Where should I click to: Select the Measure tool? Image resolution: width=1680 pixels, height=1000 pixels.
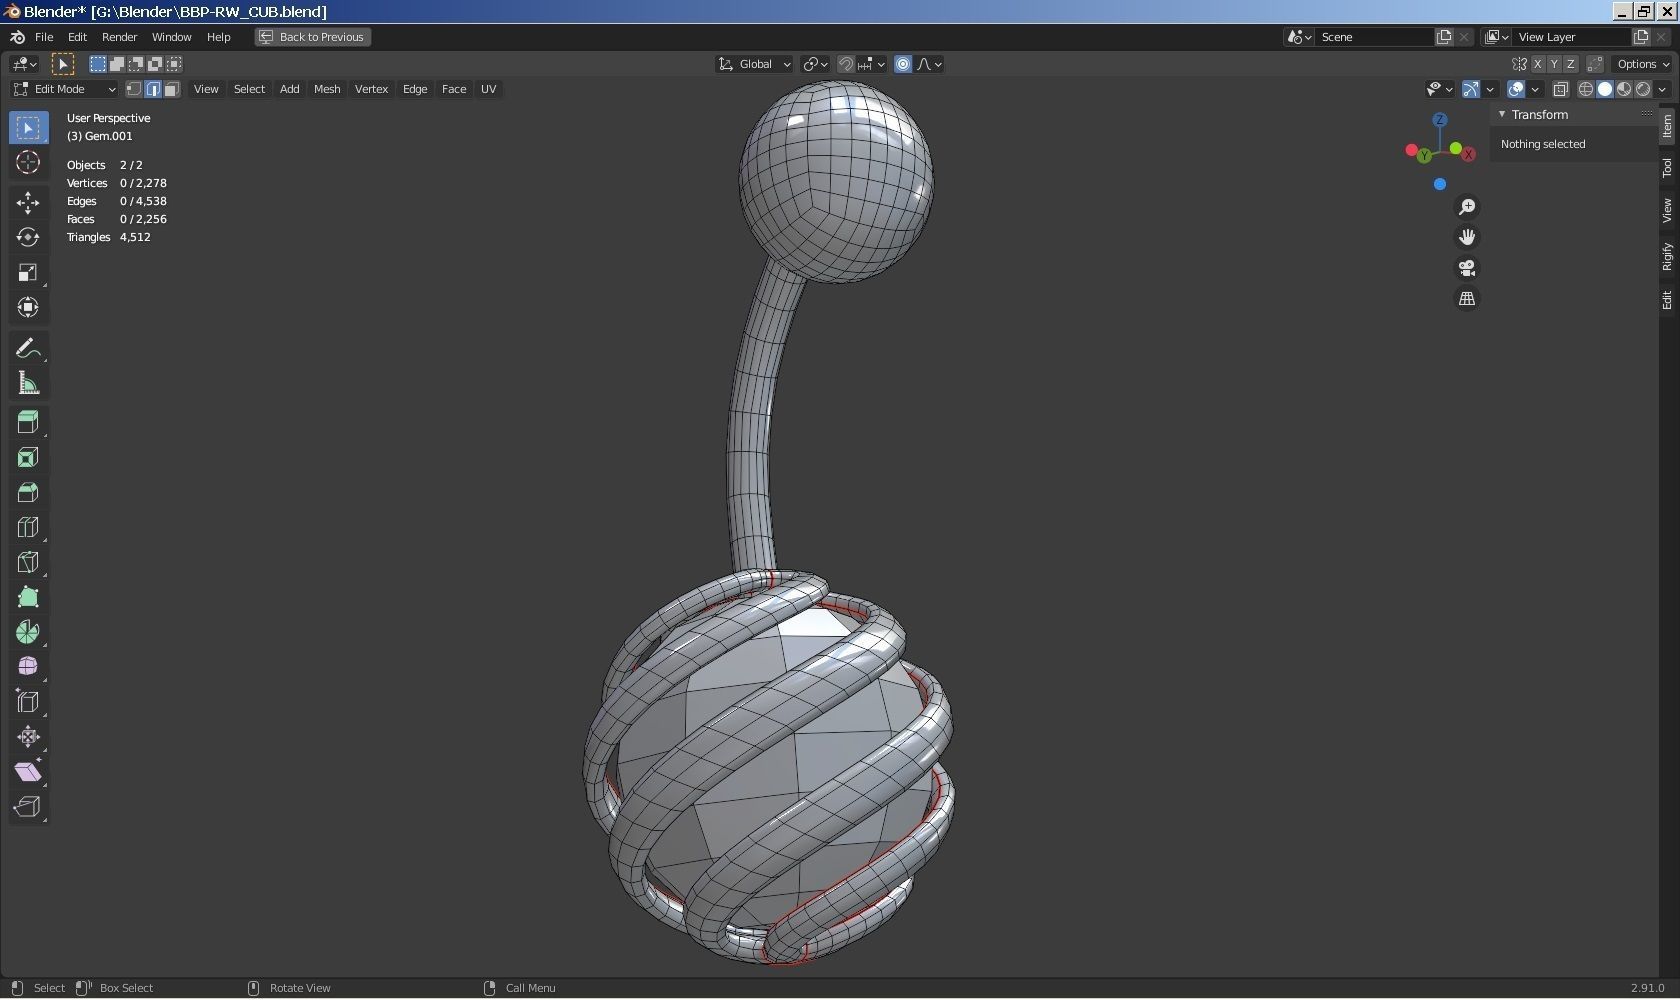(x=28, y=383)
